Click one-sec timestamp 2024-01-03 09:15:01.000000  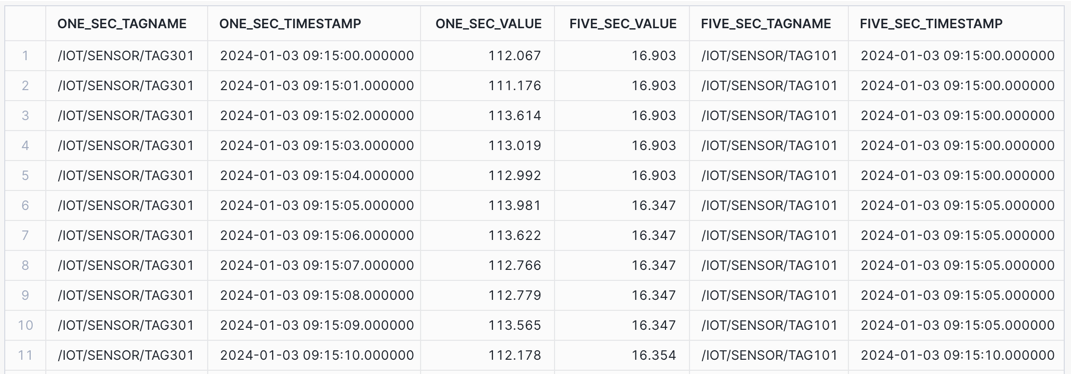[314, 85]
